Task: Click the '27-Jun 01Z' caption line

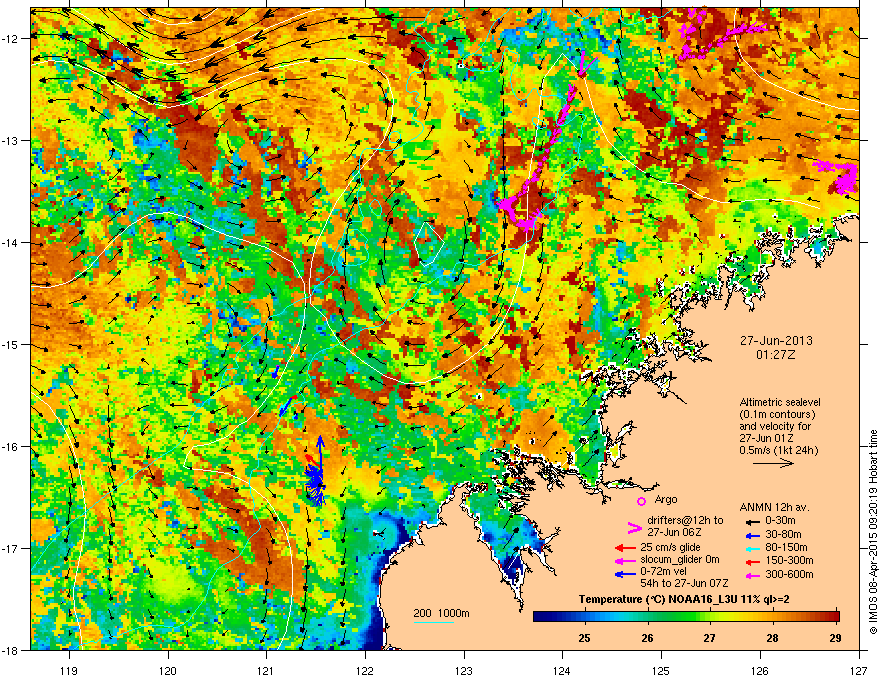Action: tap(767, 438)
